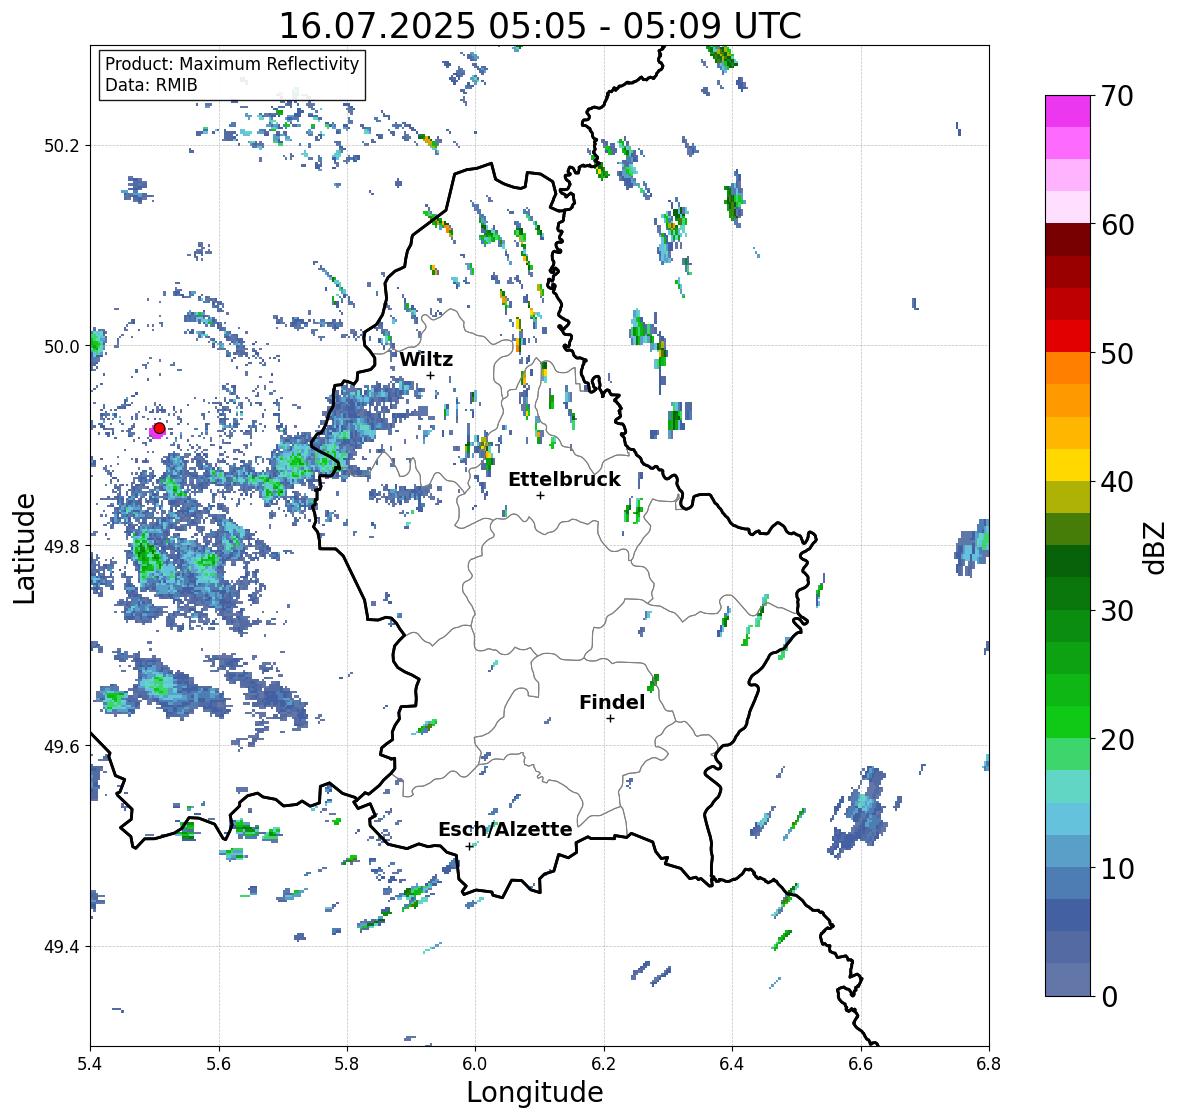Click the plus marker below Ettelbruck label
Screen dimensions: 1179x1117
point(540,495)
